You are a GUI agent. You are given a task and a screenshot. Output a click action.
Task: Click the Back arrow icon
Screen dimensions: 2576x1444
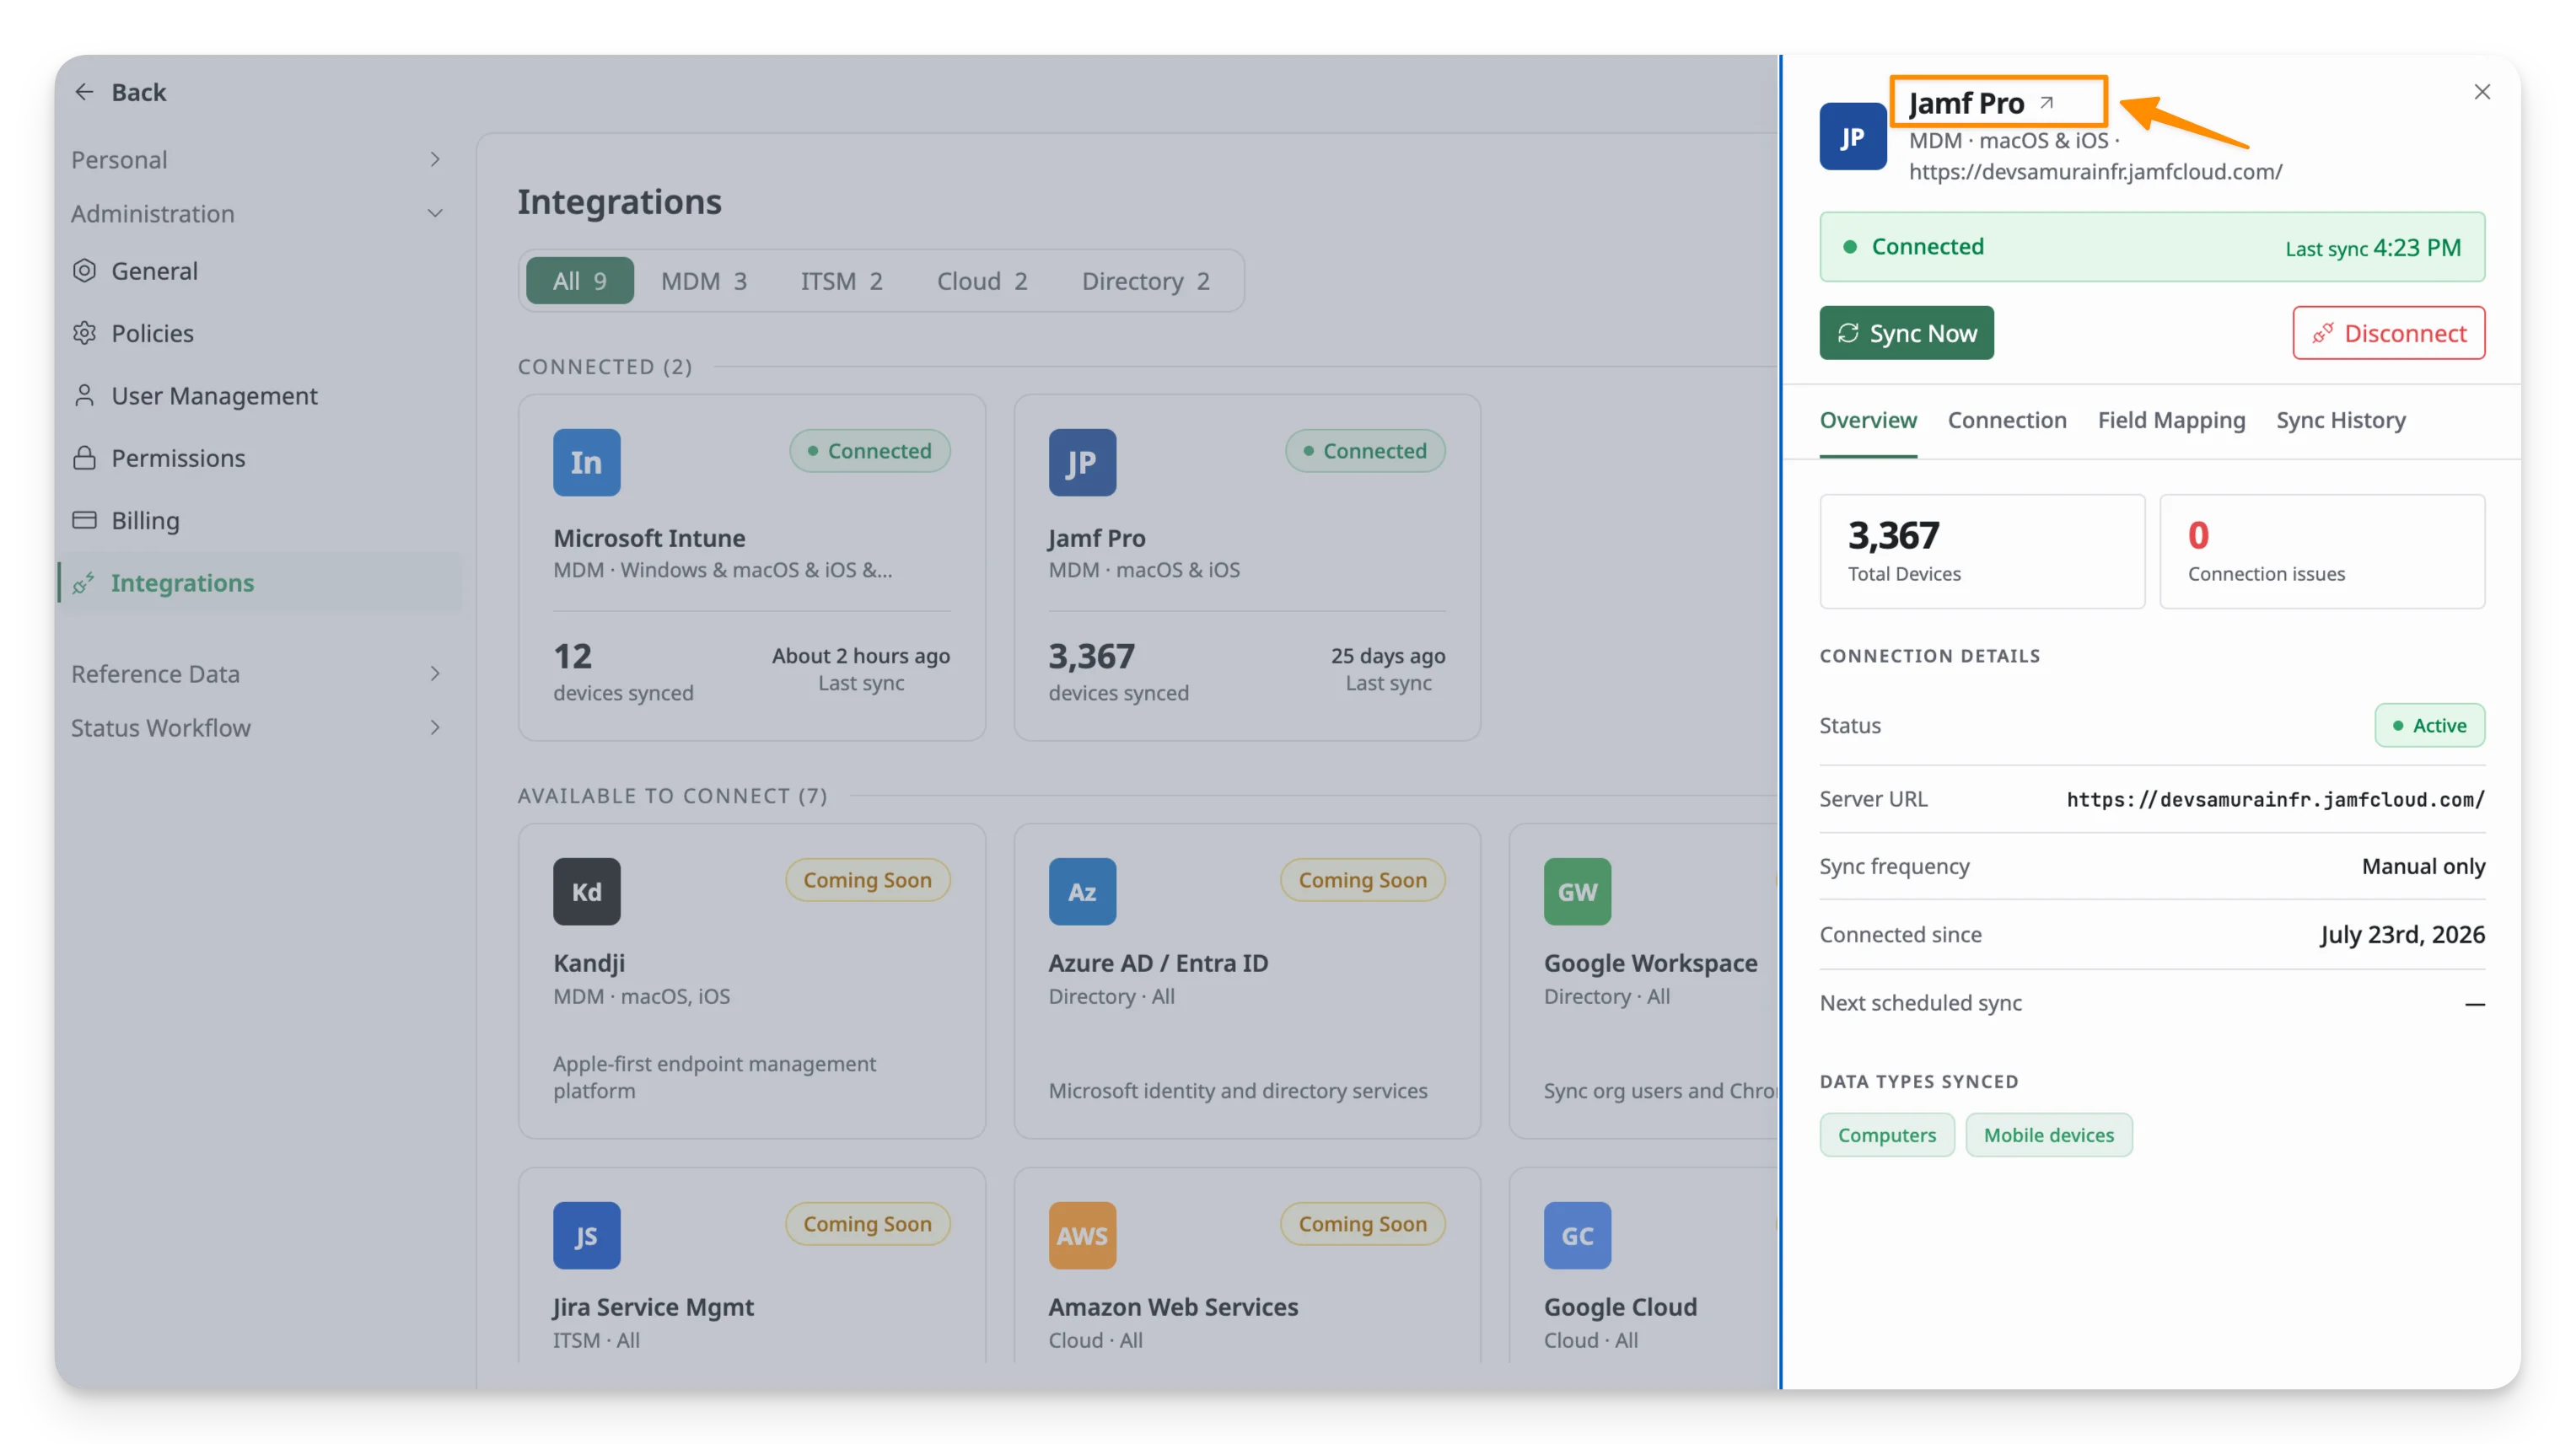(x=84, y=92)
